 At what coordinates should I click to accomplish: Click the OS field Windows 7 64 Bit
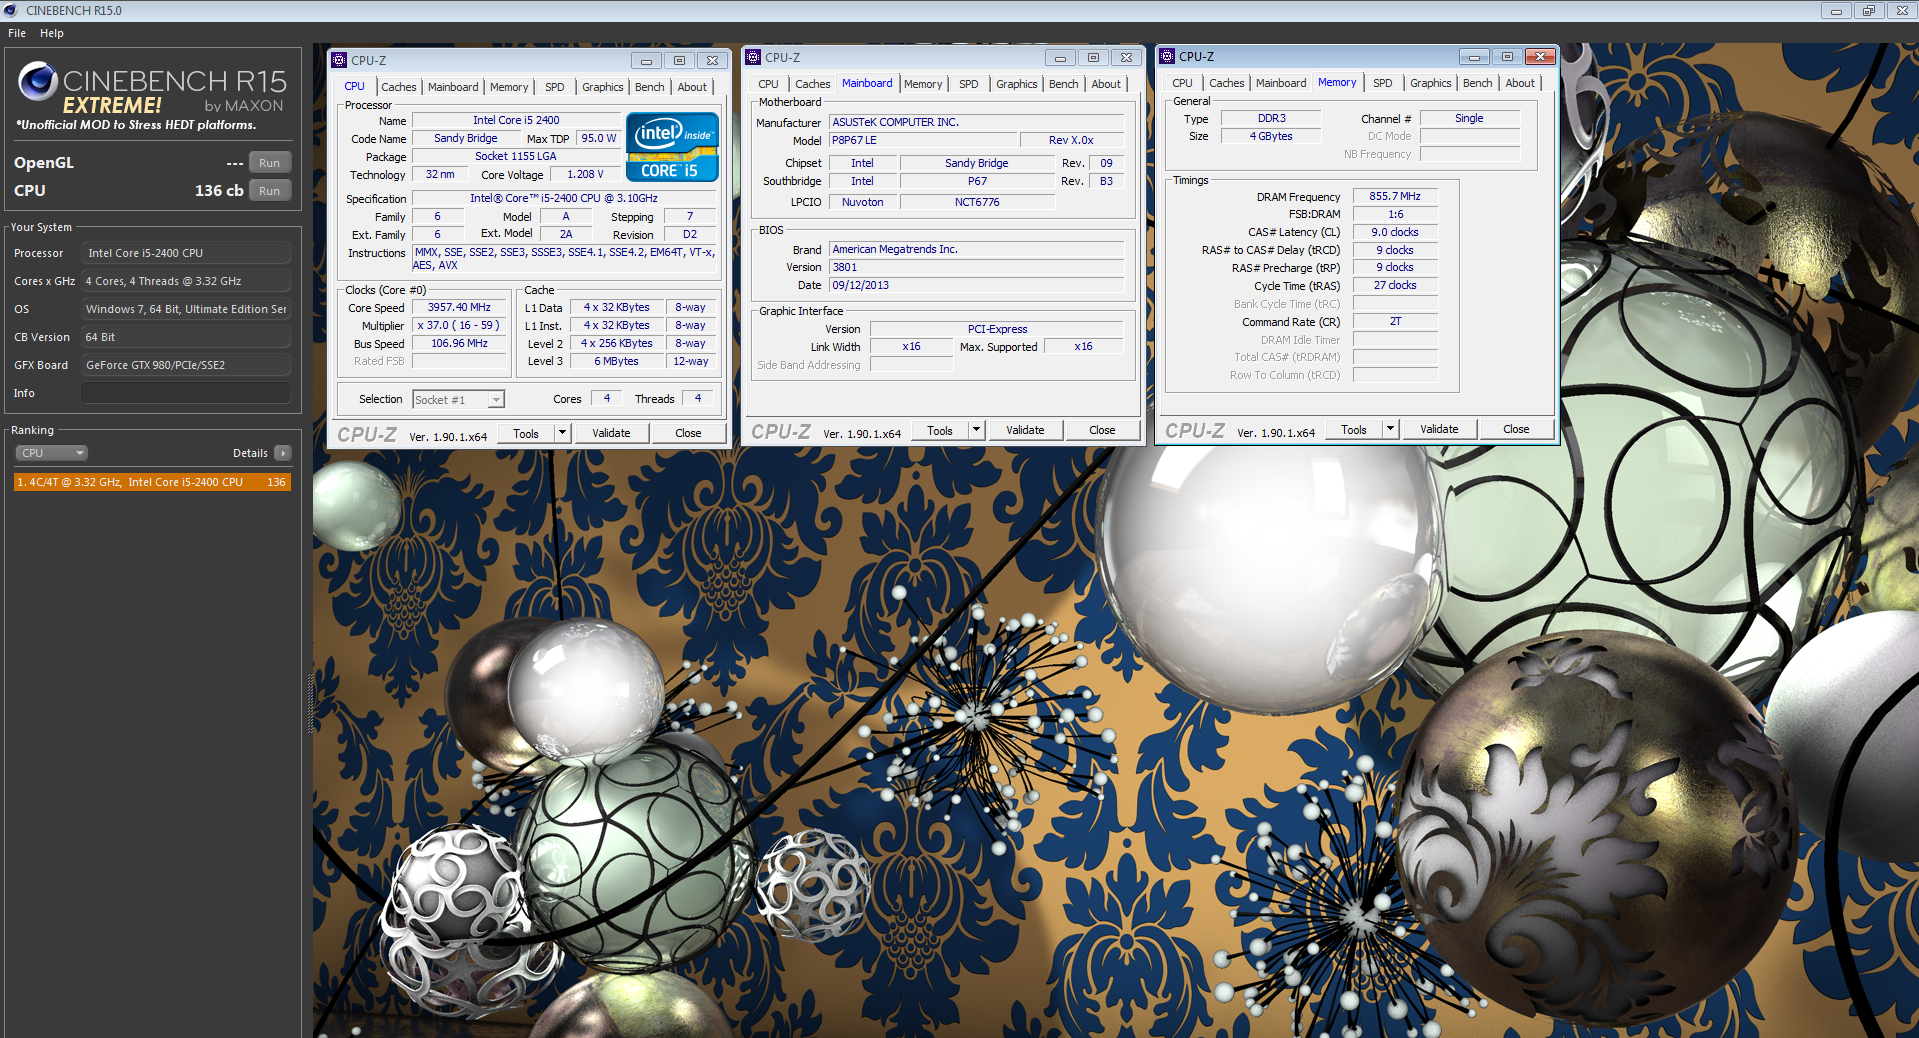(186, 309)
